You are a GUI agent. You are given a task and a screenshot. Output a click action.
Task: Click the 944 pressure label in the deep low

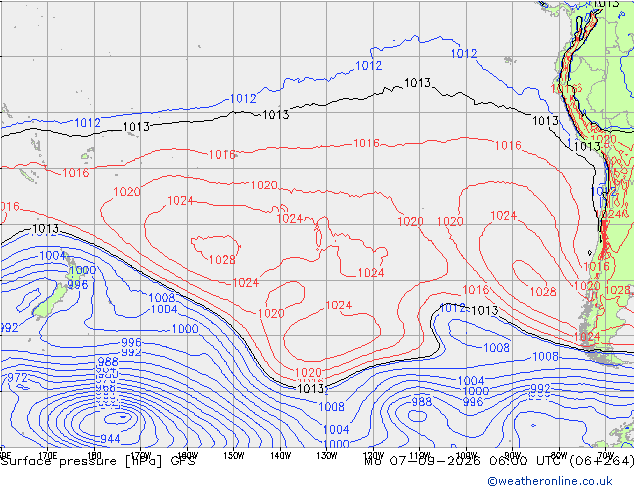coord(110,439)
